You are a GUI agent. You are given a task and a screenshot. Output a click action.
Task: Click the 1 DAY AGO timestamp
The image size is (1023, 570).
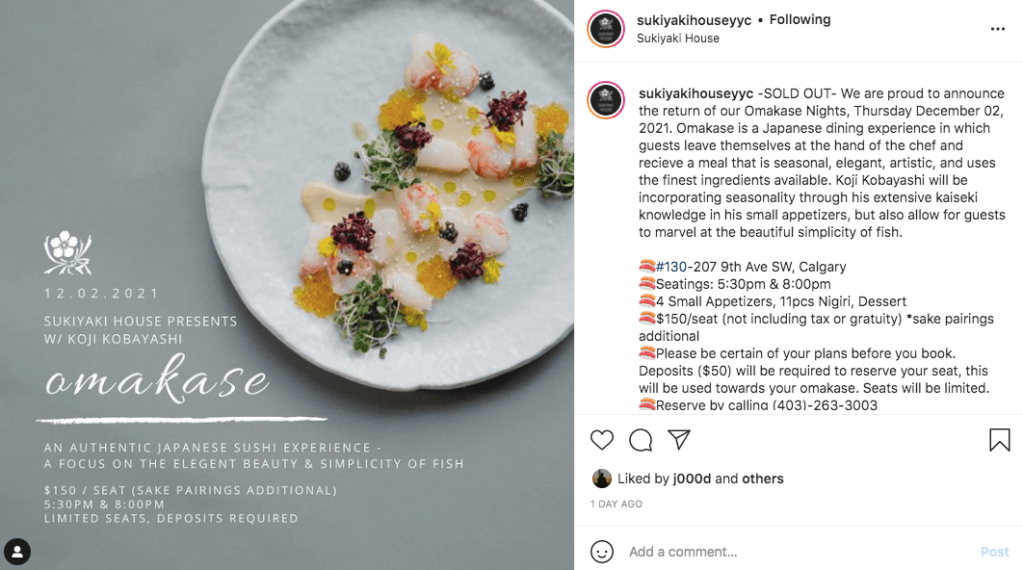click(616, 504)
